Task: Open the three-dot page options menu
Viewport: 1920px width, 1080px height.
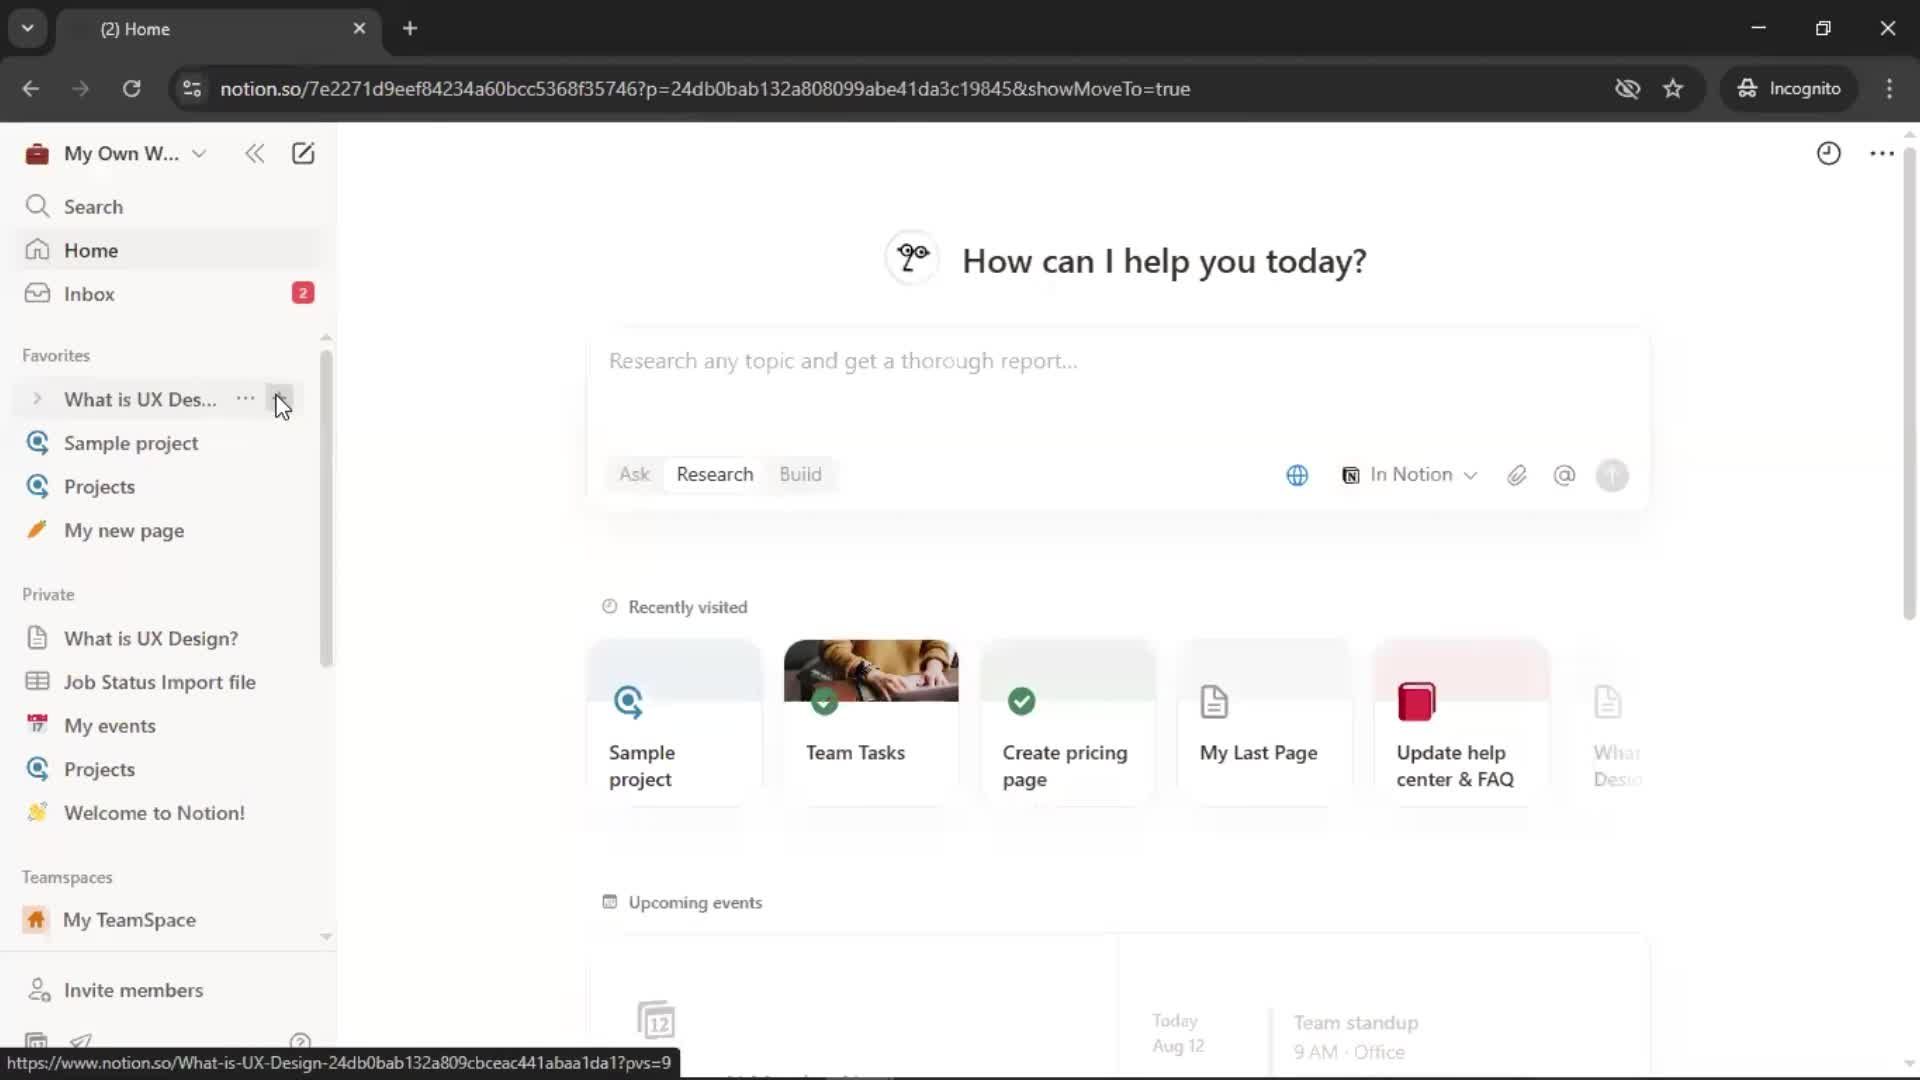Action: 1882,153
